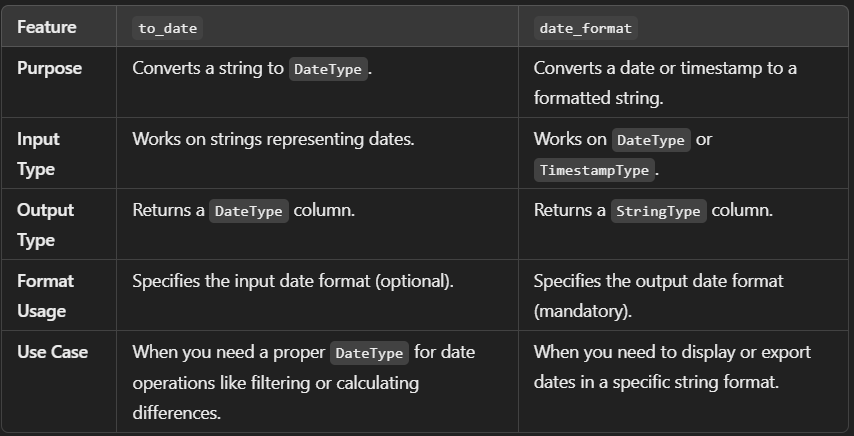Click the Feature column header

(46, 27)
